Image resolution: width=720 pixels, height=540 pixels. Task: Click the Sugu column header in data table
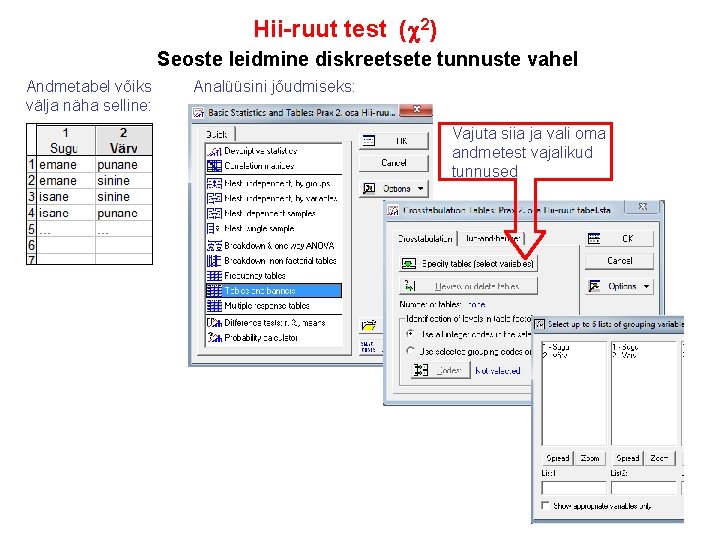(x=66, y=141)
